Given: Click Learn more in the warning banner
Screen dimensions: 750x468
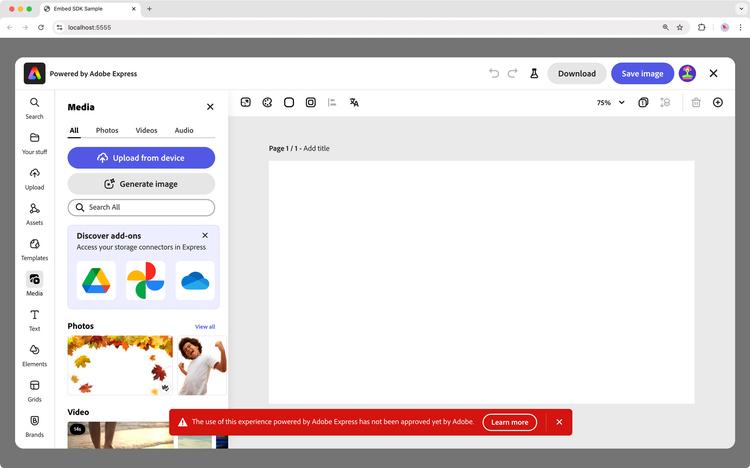Looking at the screenshot, I should [x=510, y=422].
